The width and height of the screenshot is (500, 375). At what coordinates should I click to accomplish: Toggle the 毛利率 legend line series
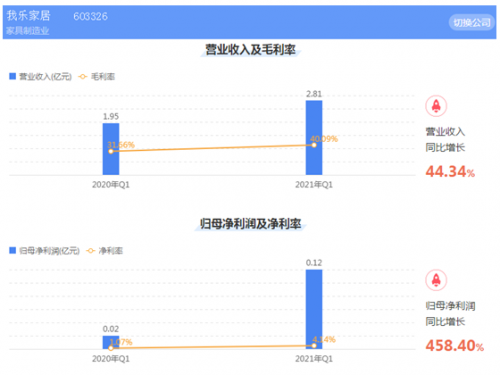tap(97, 77)
